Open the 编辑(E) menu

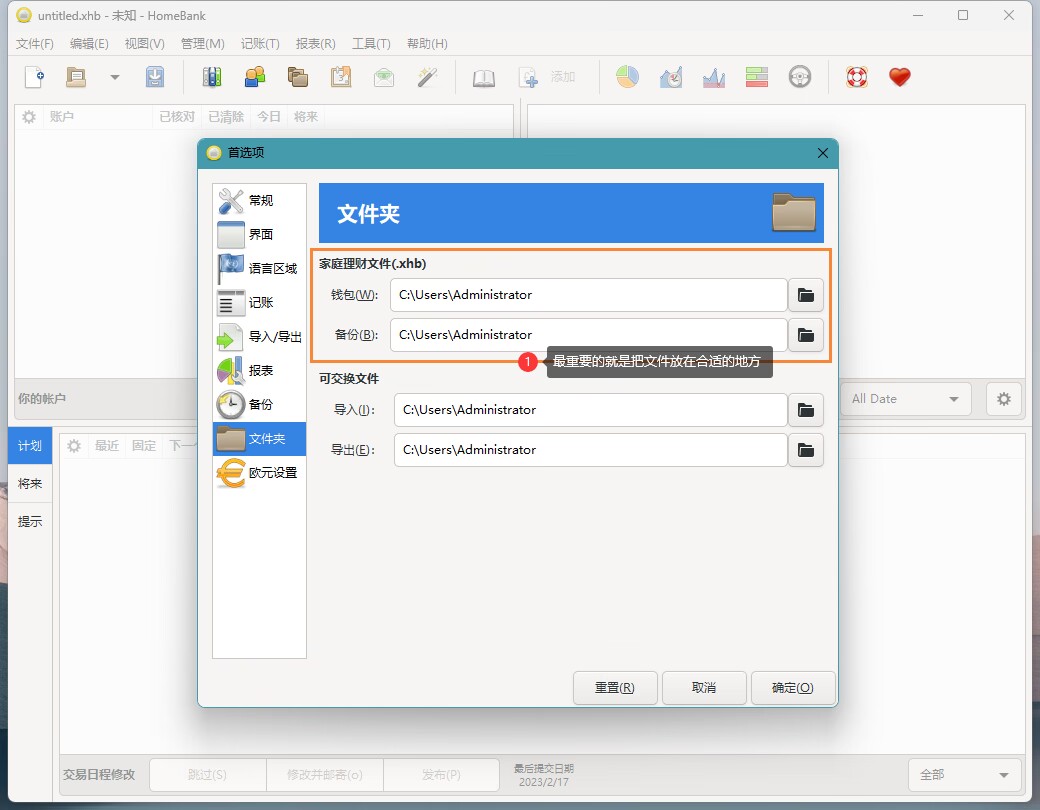[89, 44]
